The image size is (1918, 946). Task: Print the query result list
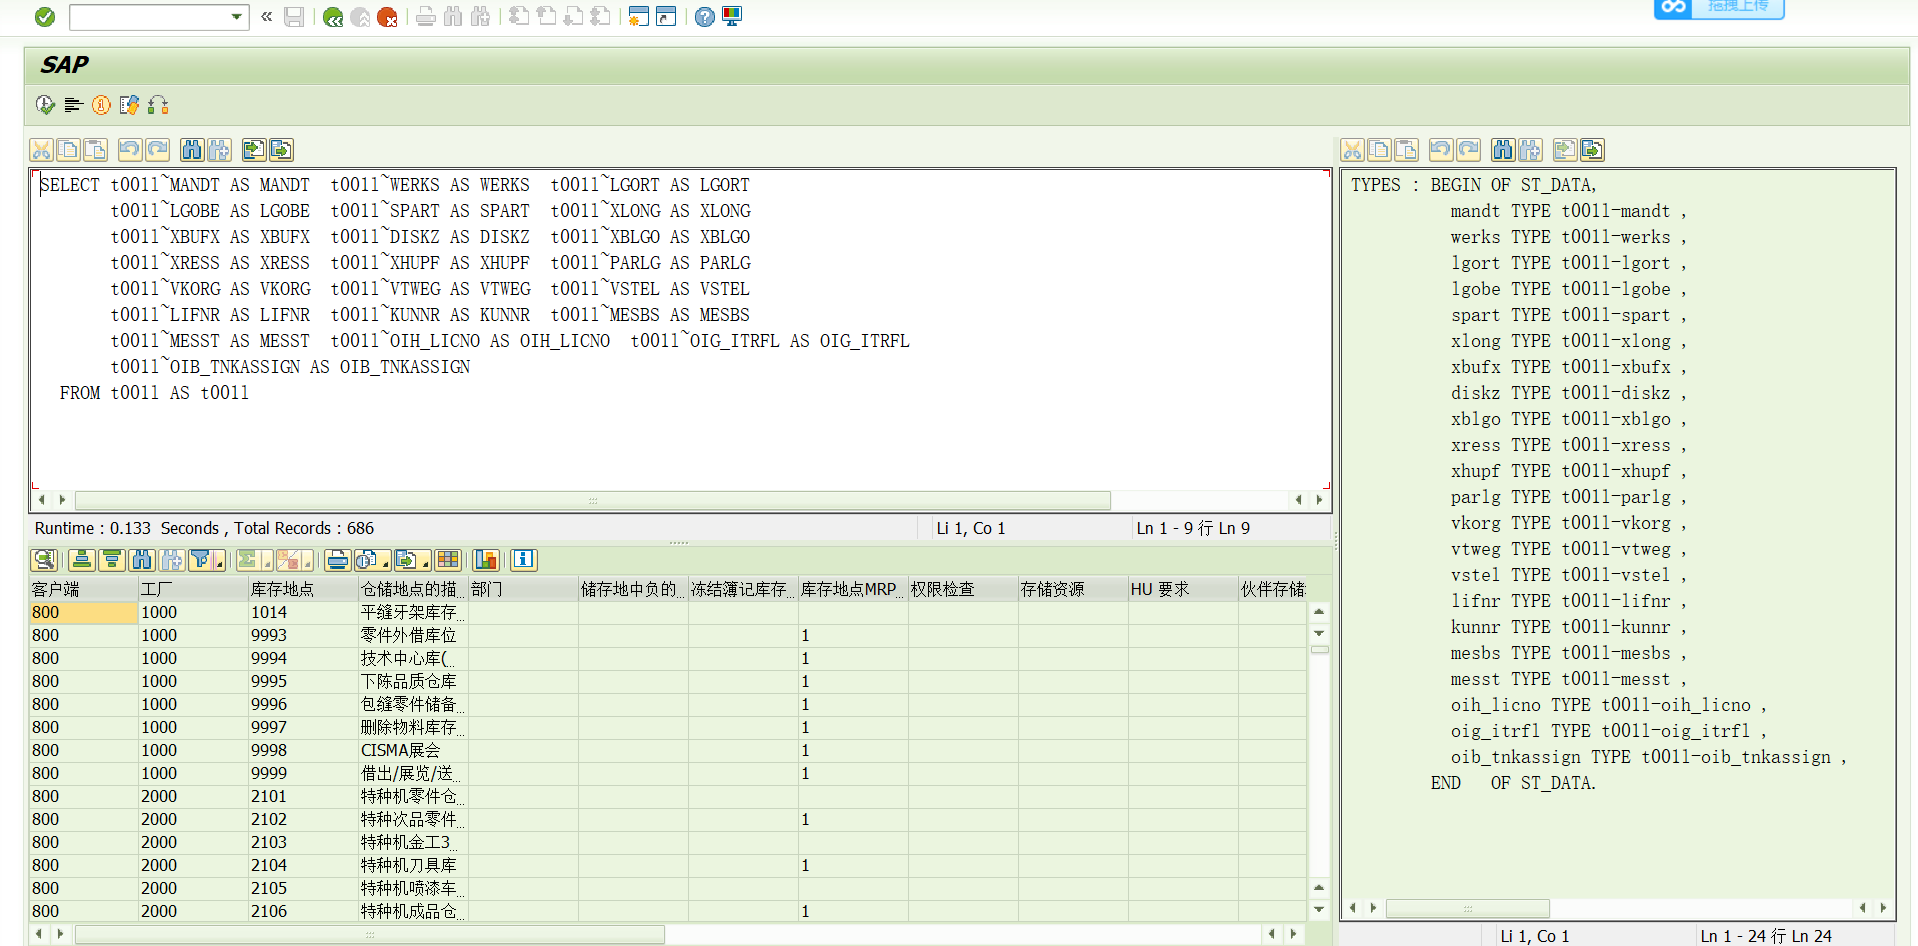[x=337, y=560]
